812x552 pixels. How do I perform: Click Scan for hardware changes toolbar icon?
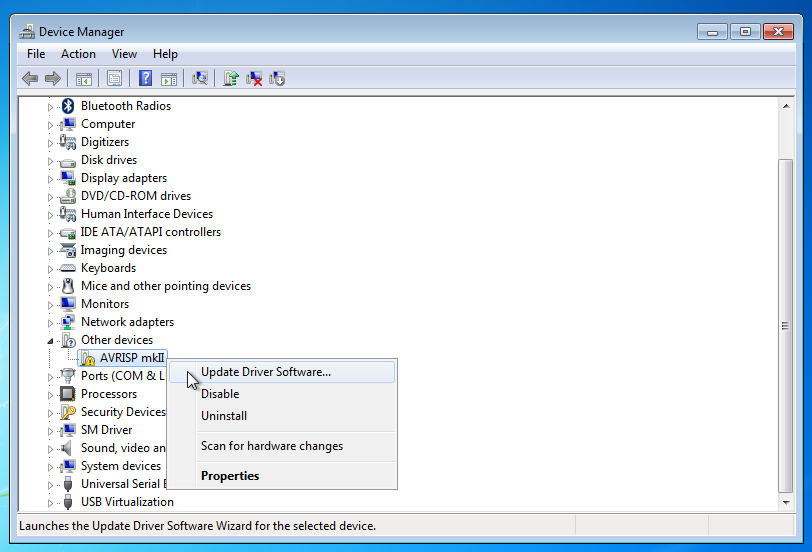pyautogui.click(x=200, y=78)
